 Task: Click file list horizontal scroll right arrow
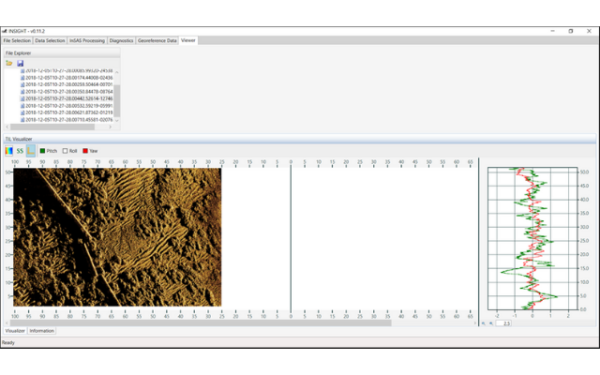(111, 127)
